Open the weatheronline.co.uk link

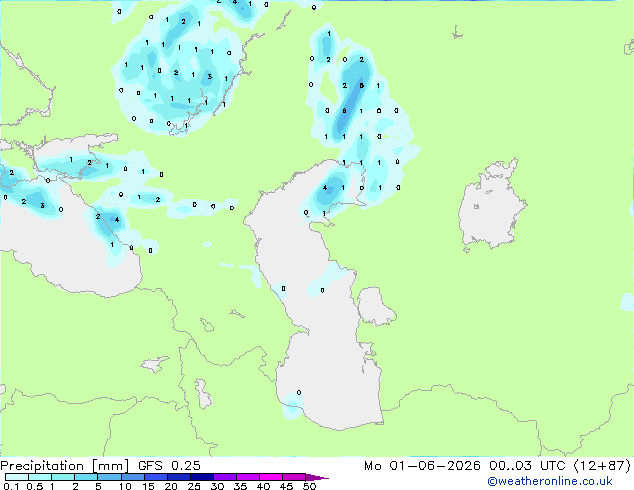pos(550,481)
